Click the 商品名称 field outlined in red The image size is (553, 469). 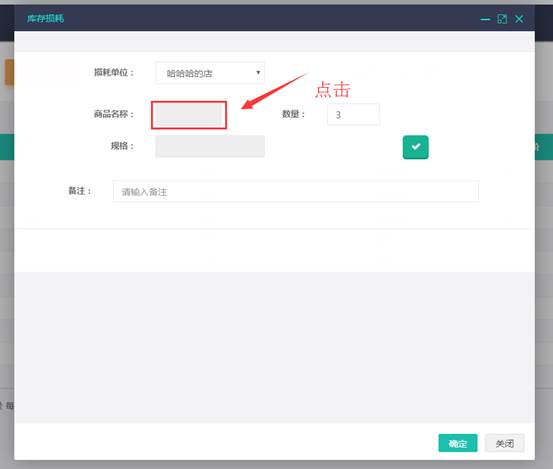[189, 115]
